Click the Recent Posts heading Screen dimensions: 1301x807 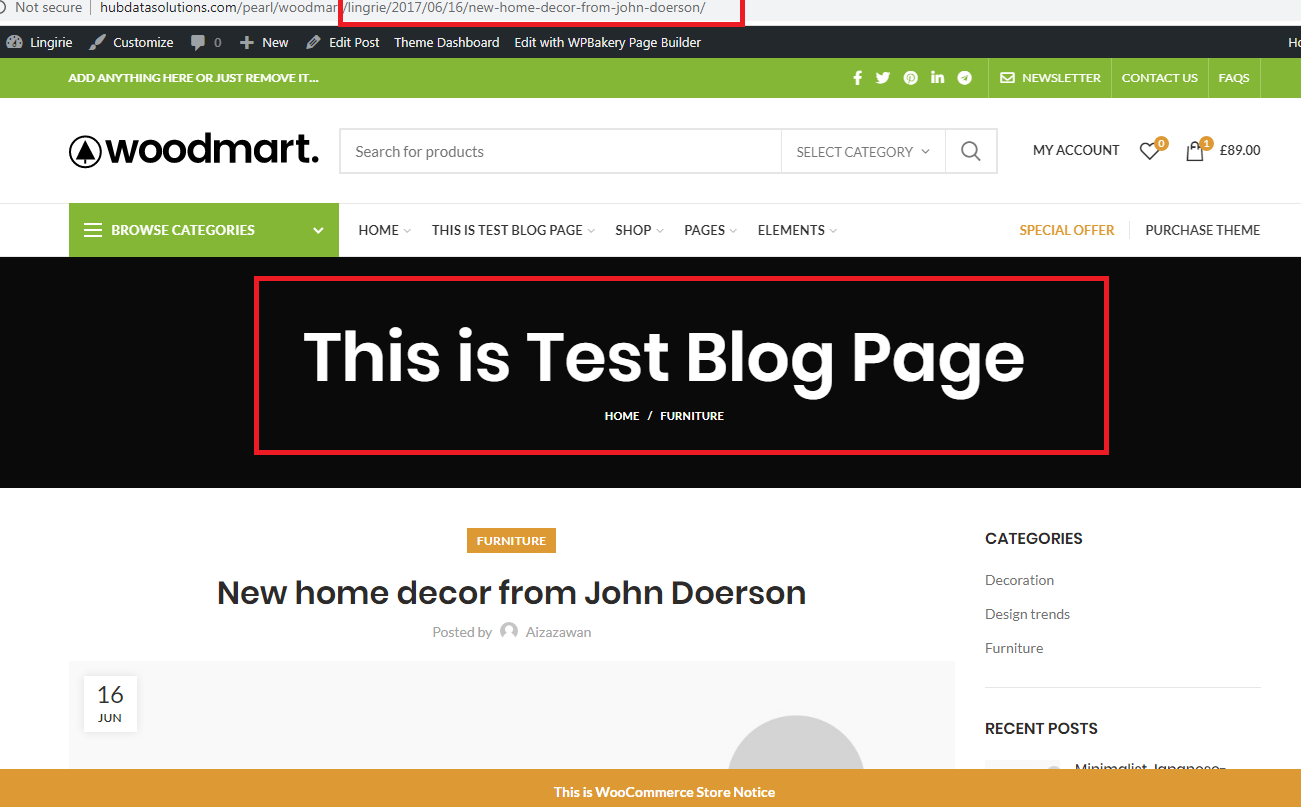[1041, 728]
